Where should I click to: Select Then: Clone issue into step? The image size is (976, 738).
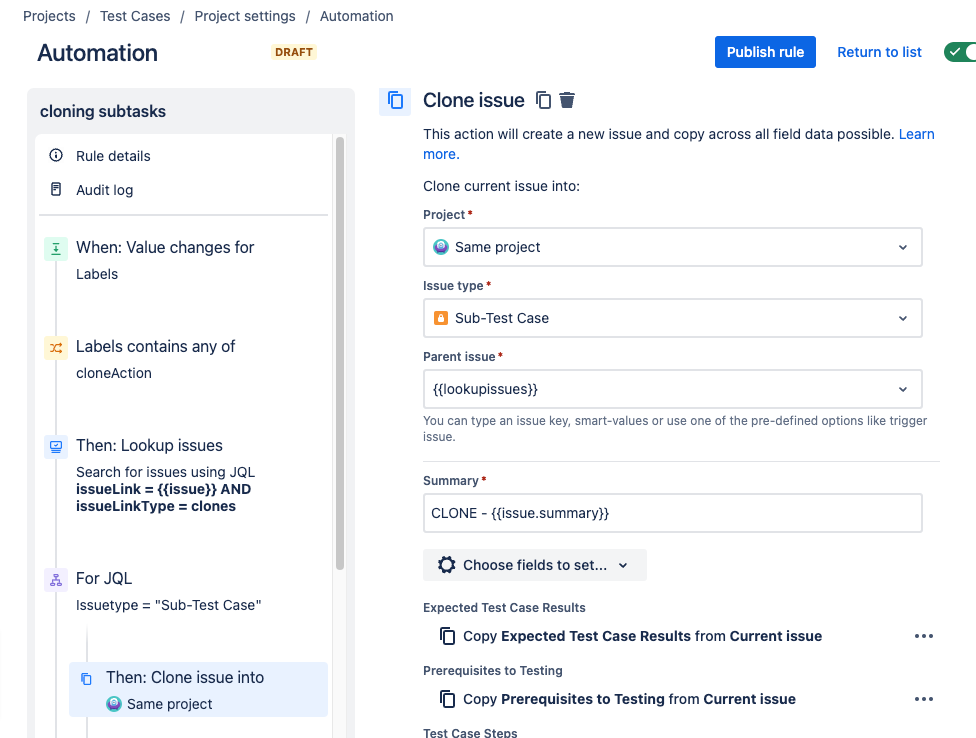point(198,689)
